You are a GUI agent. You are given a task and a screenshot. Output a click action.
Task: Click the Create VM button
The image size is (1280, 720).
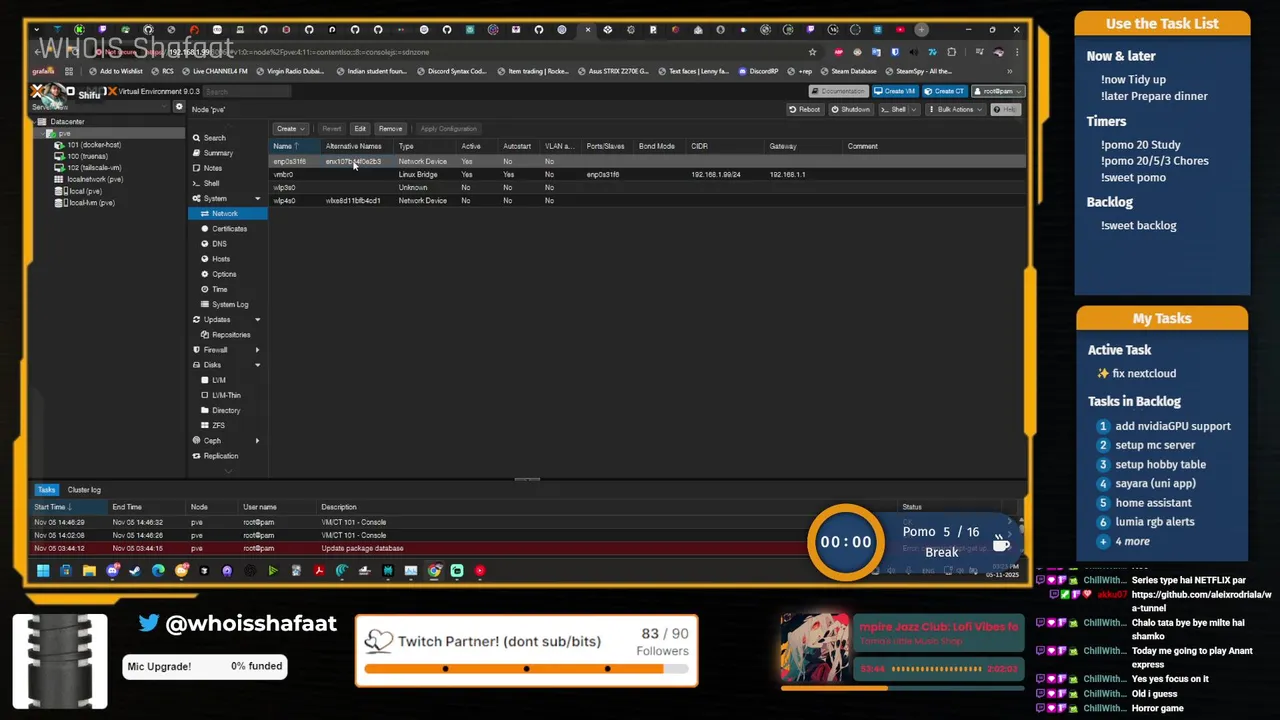(x=895, y=91)
